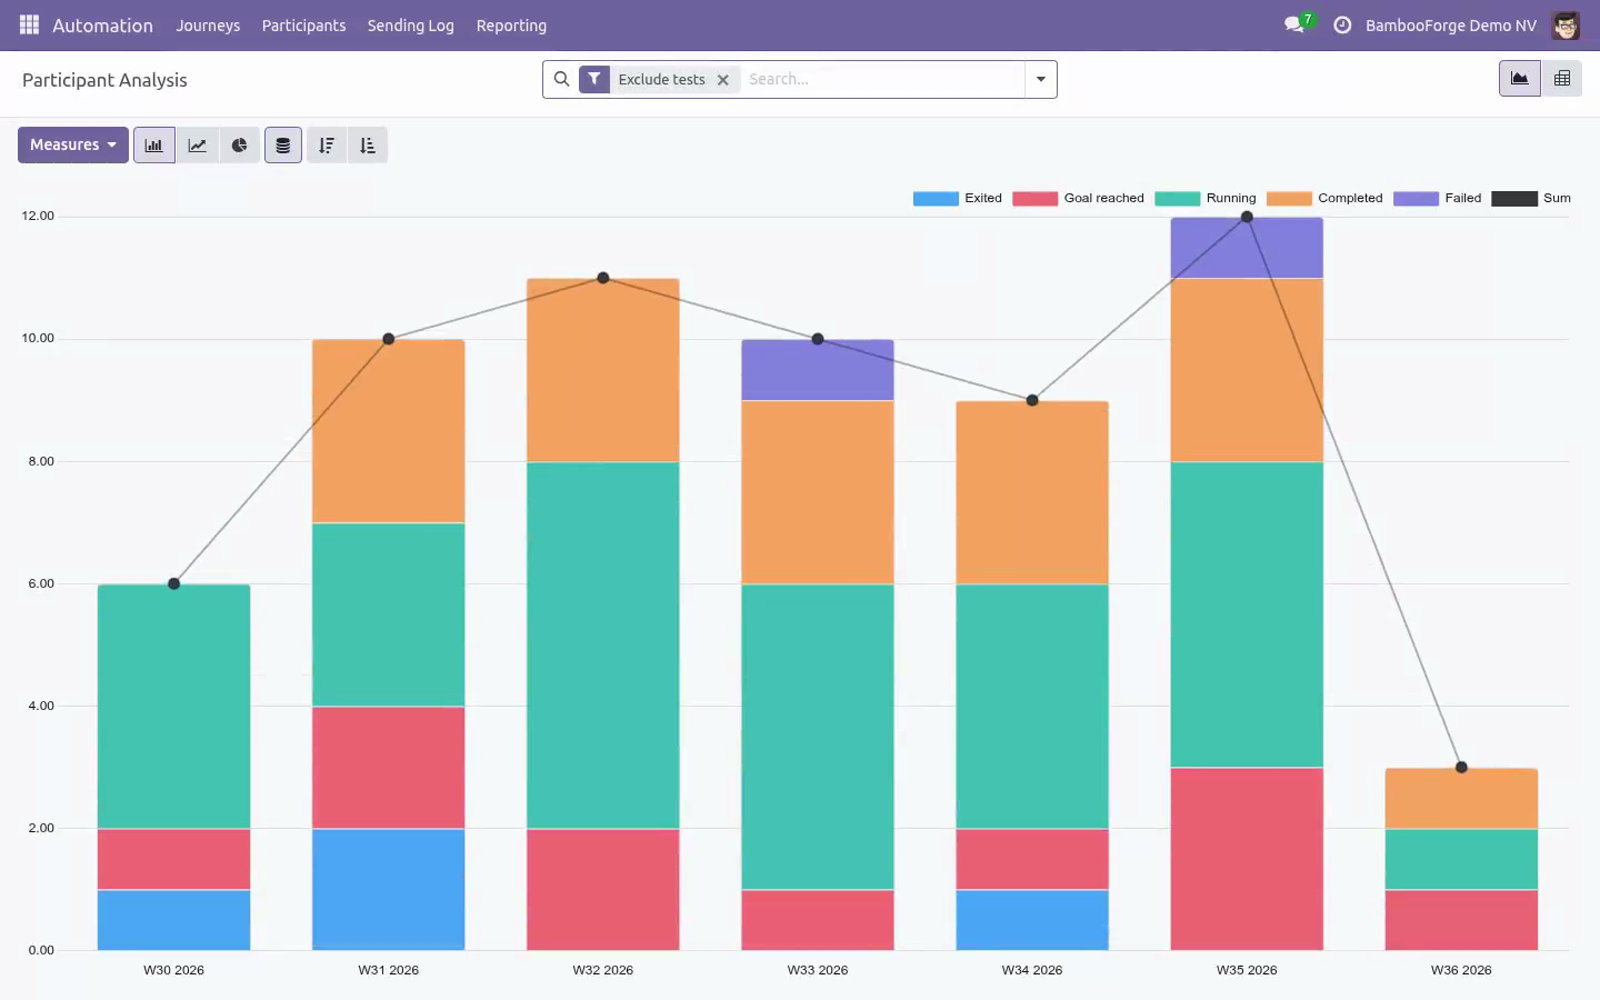Toggle Exited series in legend

(957, 198)
